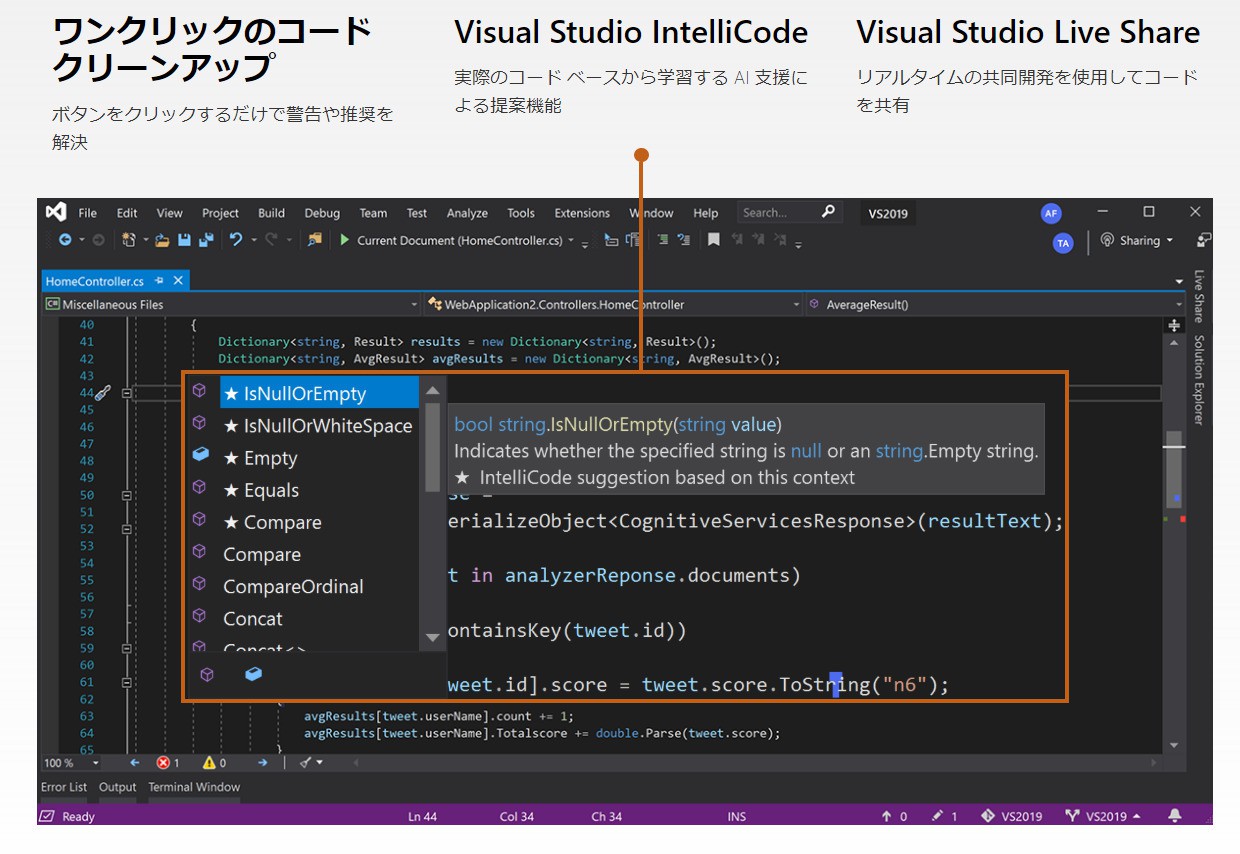Open the AverageResult() member dropdown

[x=1180, y=304]
